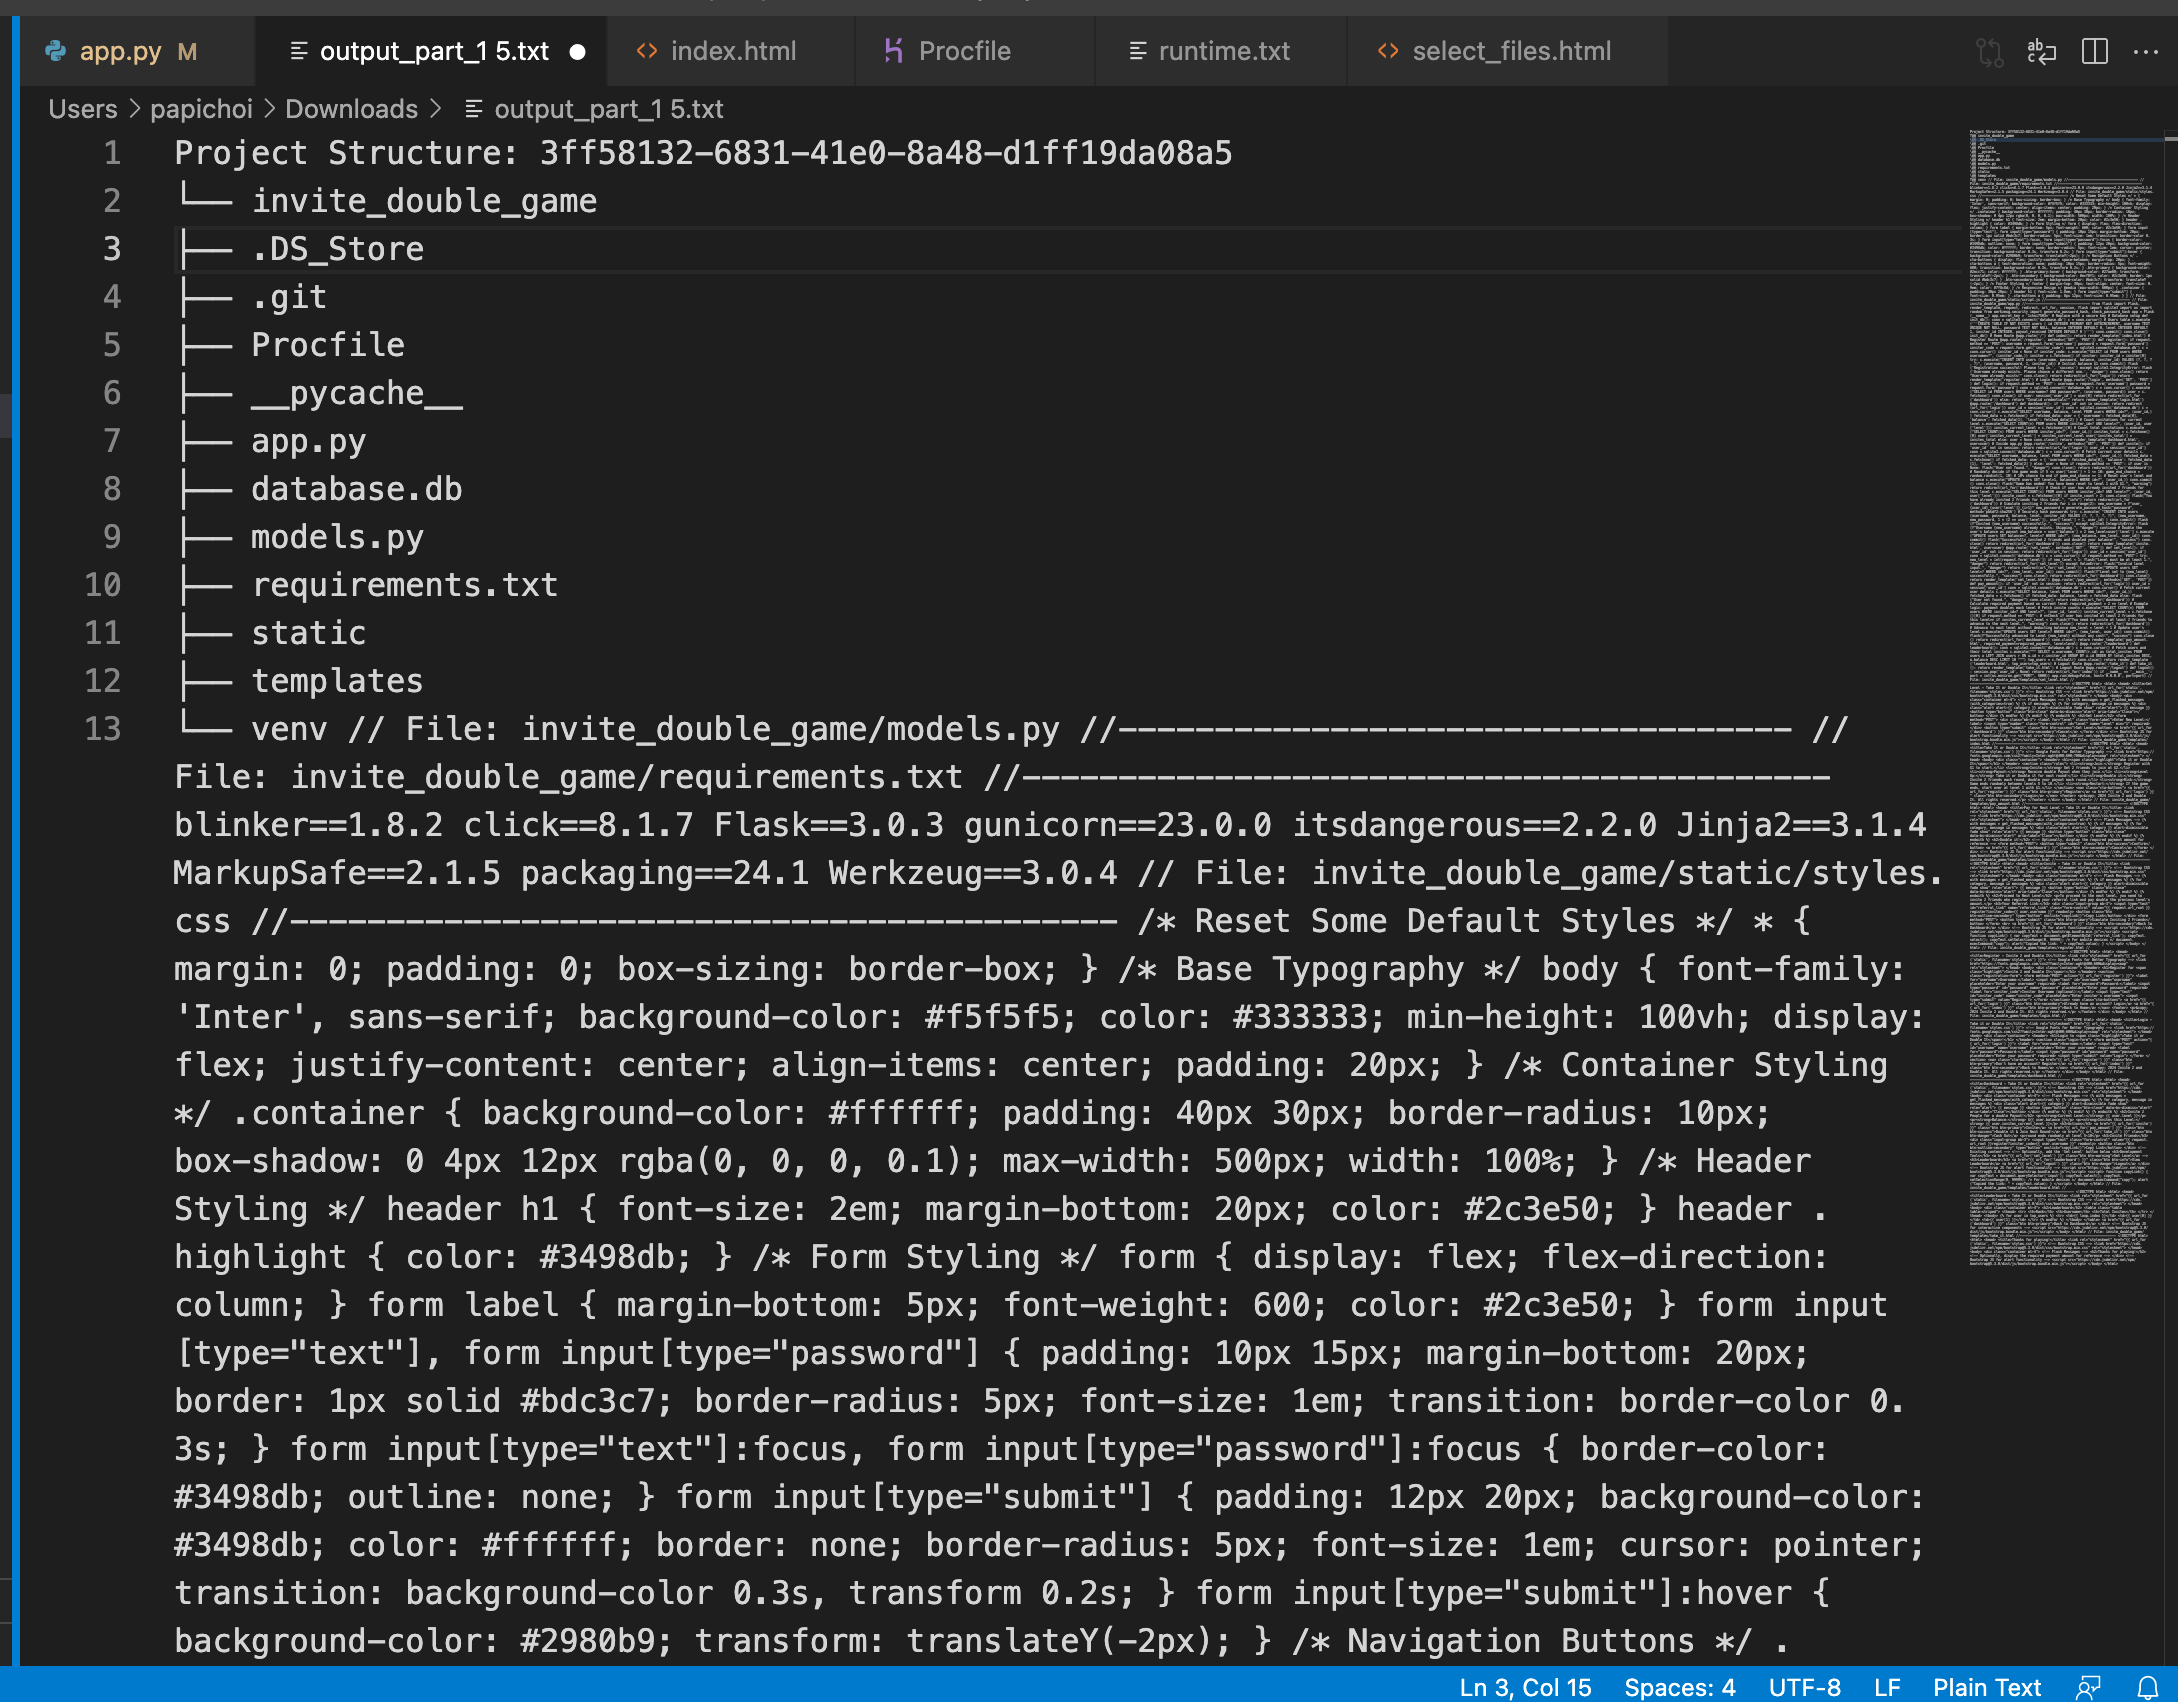Change indentation via Spaces: 4
This screenshot has height=1702, width=2178.
pos(1679,1687)
